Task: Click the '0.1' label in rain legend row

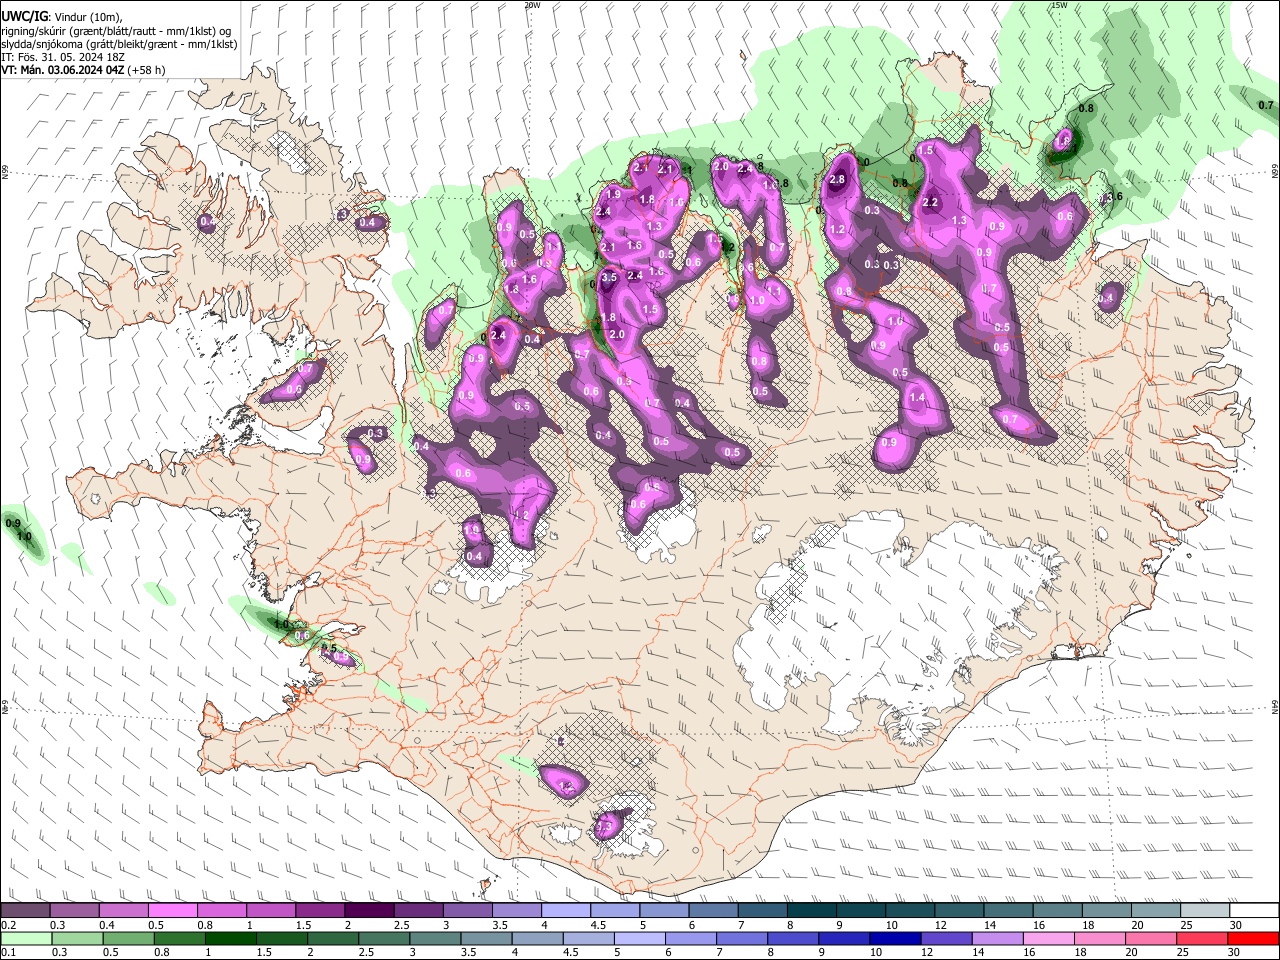Action: (x=8, y=952)
